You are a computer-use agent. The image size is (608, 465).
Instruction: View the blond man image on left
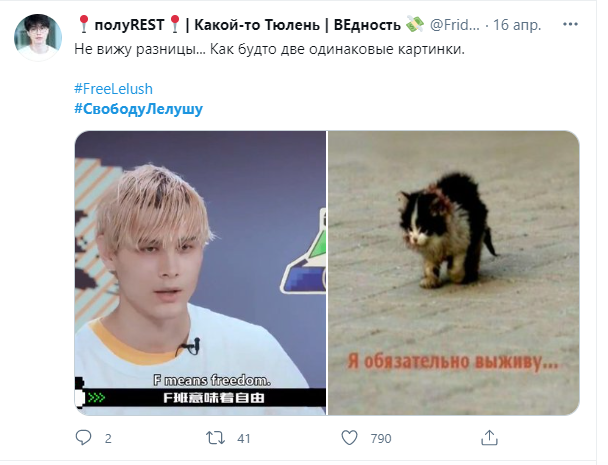point(200,273)
